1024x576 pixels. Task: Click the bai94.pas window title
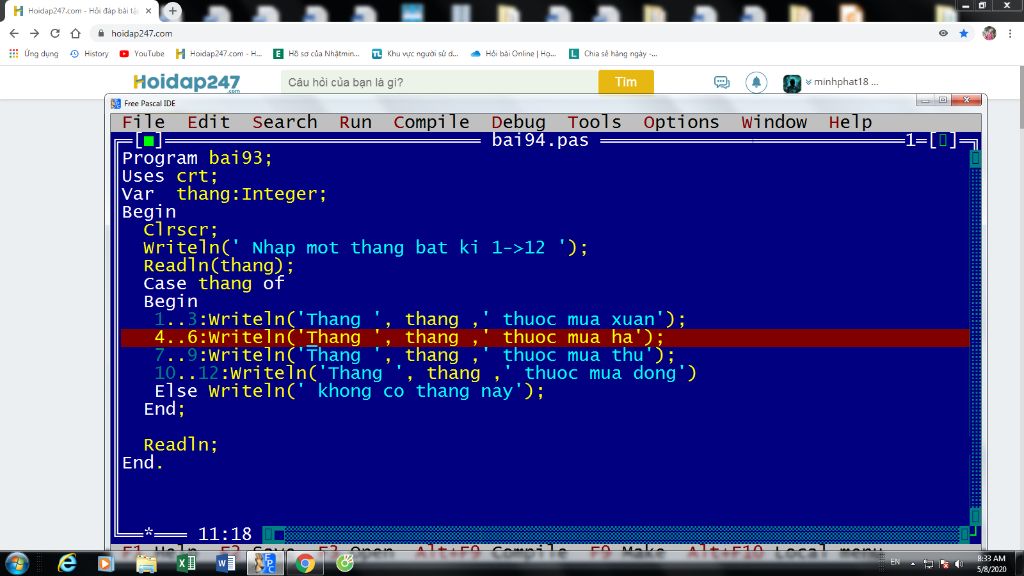click(x=540, y=140)
